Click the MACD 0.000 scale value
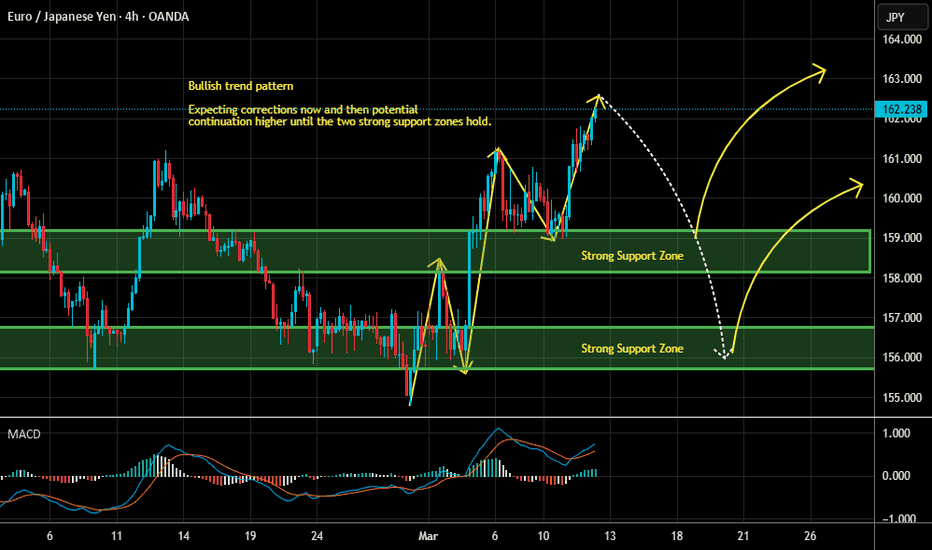This screenshot has height=550, width=932. (896, 476)
